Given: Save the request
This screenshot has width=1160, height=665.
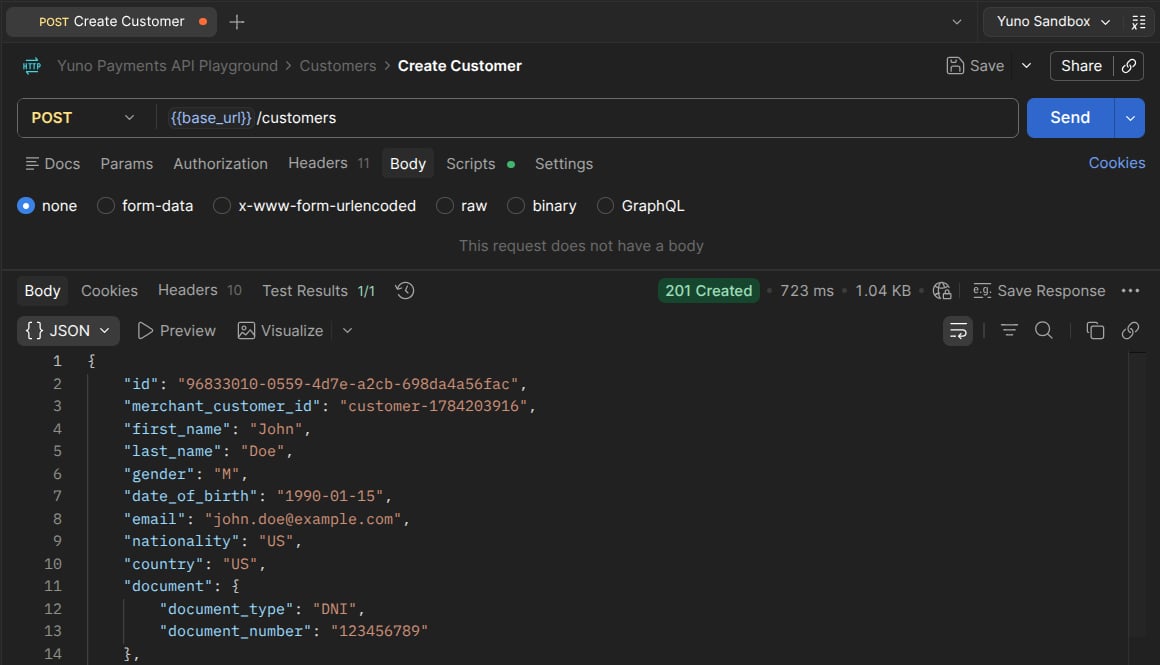Looking at the screenshot, I should click(x=976, y=66).
